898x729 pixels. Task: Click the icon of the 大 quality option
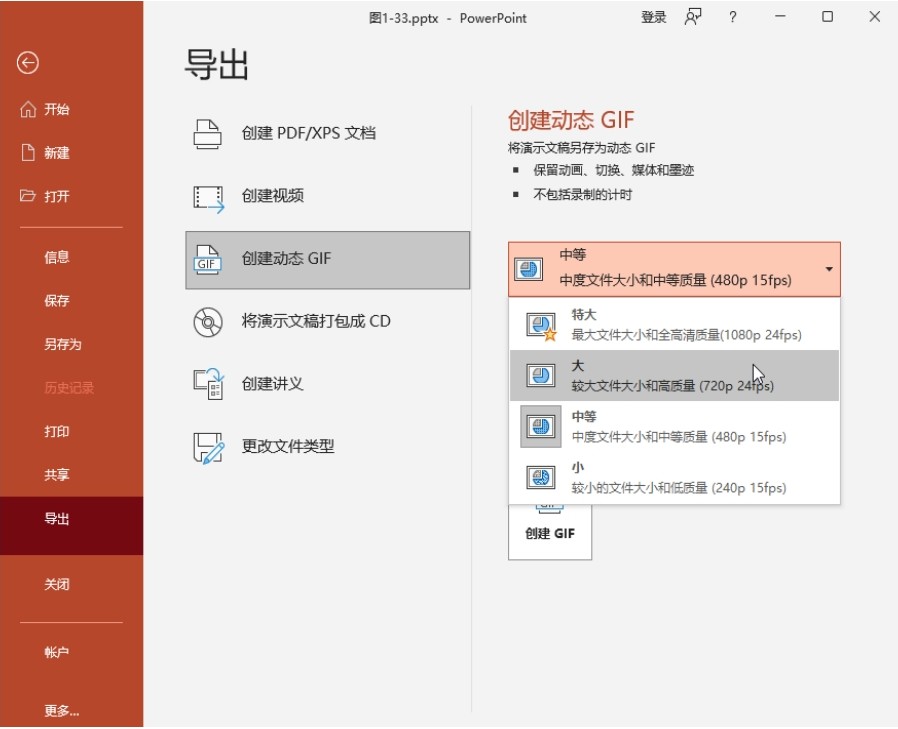tap(541, 376)
